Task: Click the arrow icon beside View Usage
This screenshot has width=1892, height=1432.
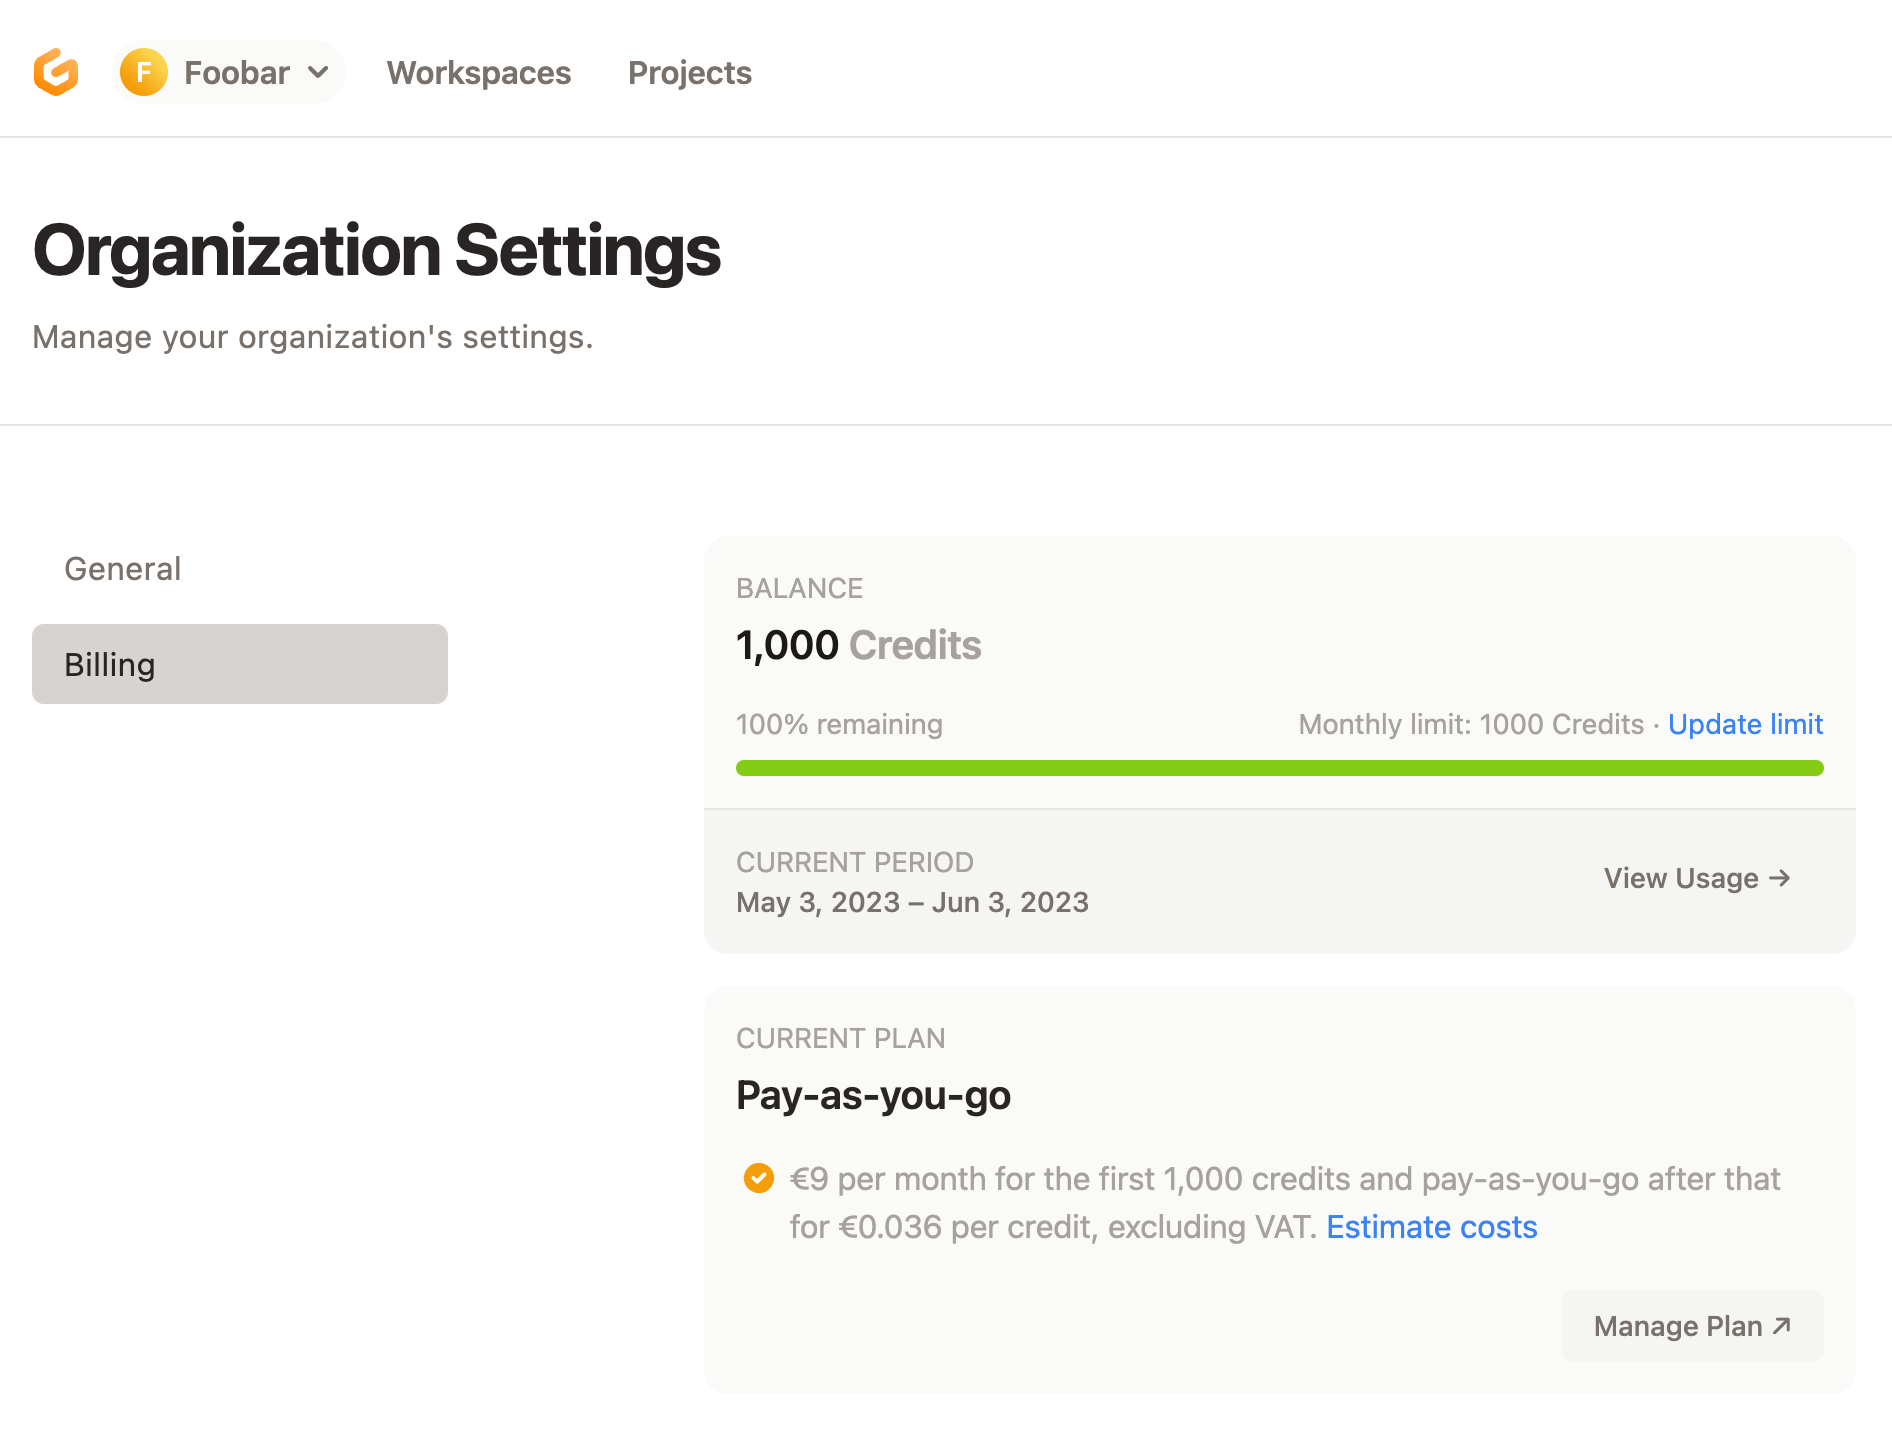Action: pos(1779,878)
